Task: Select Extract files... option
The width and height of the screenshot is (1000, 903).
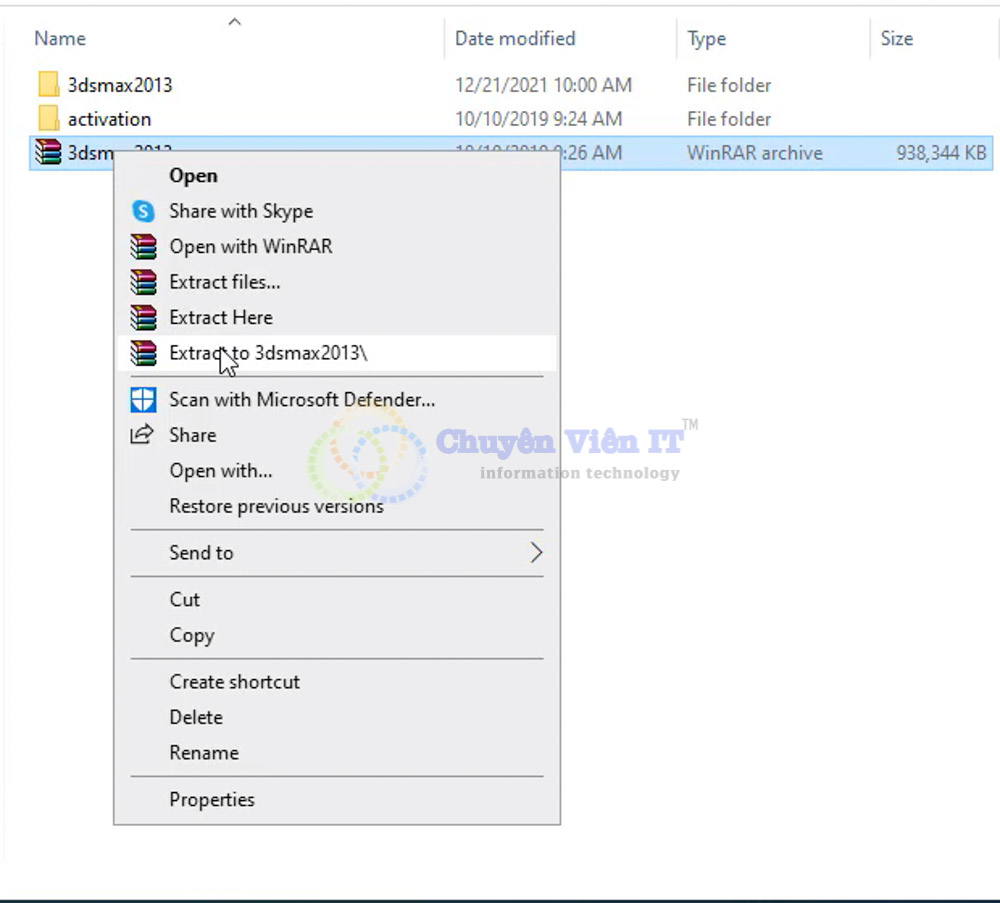Action: coord(337,282)
